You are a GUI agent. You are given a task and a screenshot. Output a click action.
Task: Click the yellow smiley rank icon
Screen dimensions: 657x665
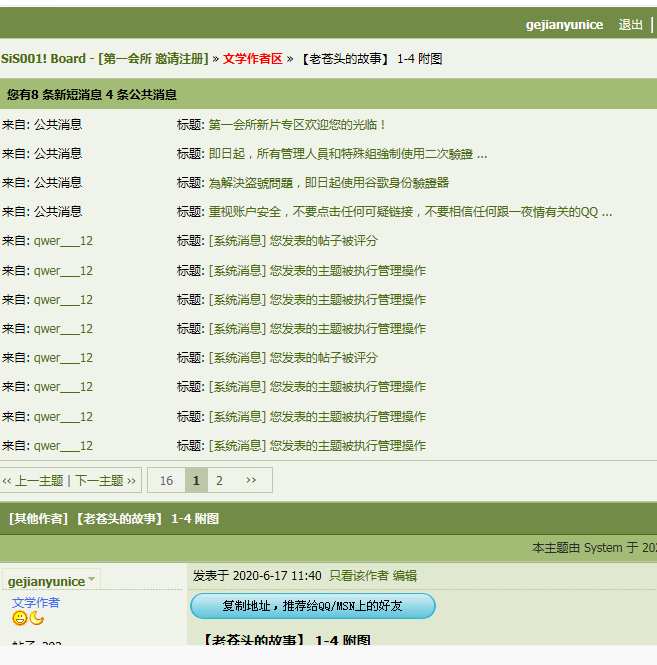click(20, 619)
